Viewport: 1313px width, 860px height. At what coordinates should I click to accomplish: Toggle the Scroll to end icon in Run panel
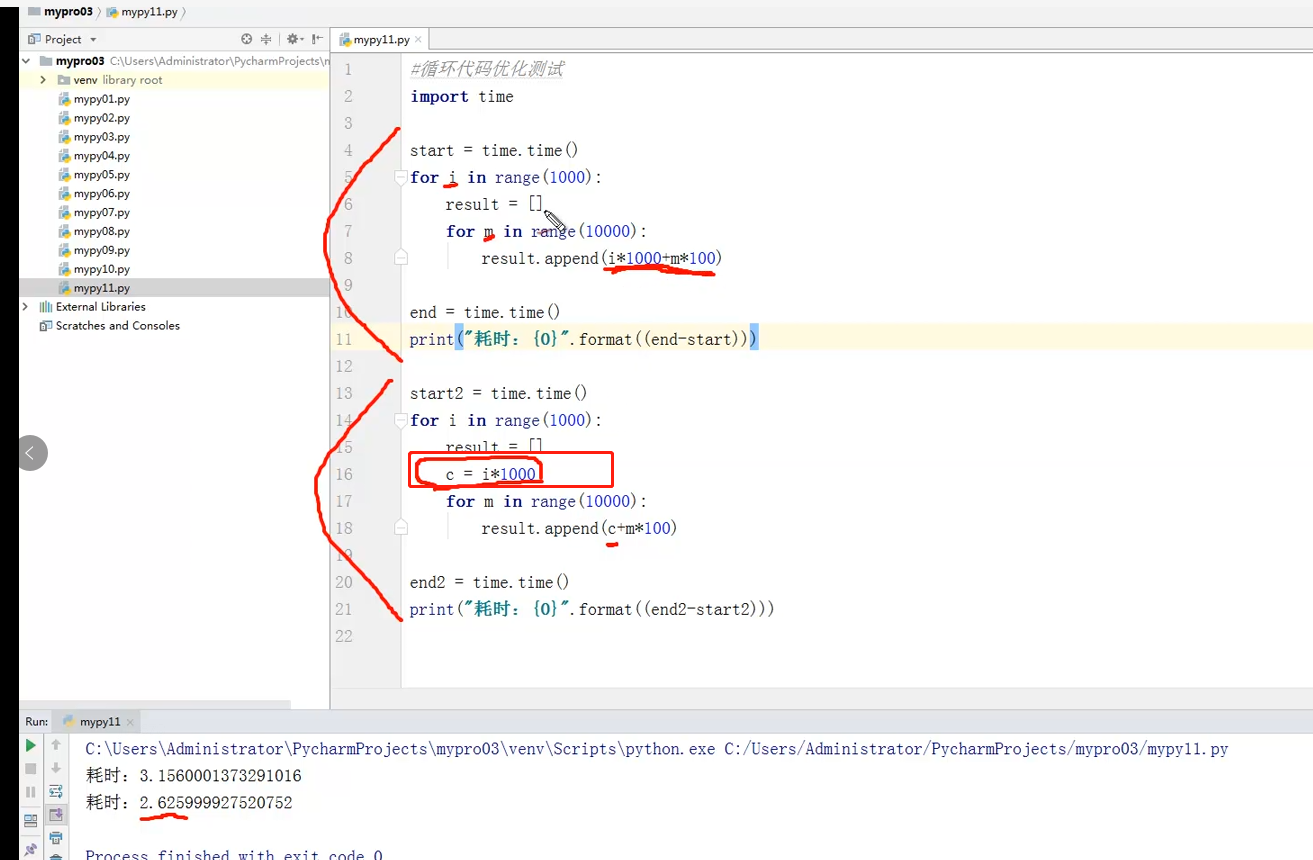(x=56, y=814)
